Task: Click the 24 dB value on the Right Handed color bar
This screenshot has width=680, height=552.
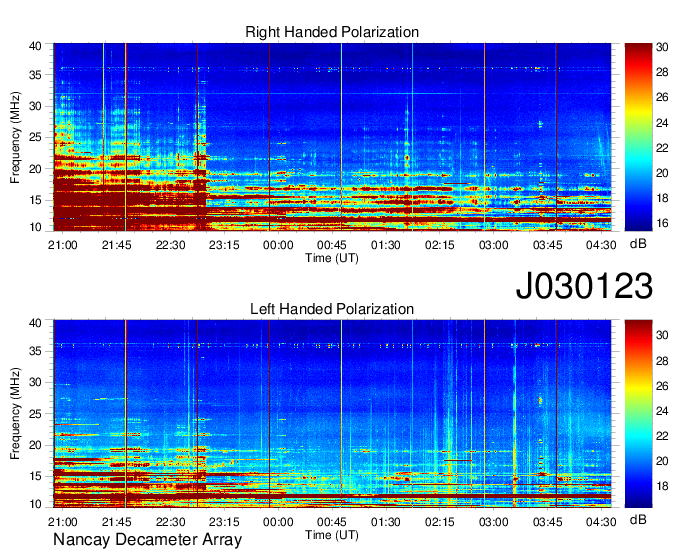Action: click(662, 123)
